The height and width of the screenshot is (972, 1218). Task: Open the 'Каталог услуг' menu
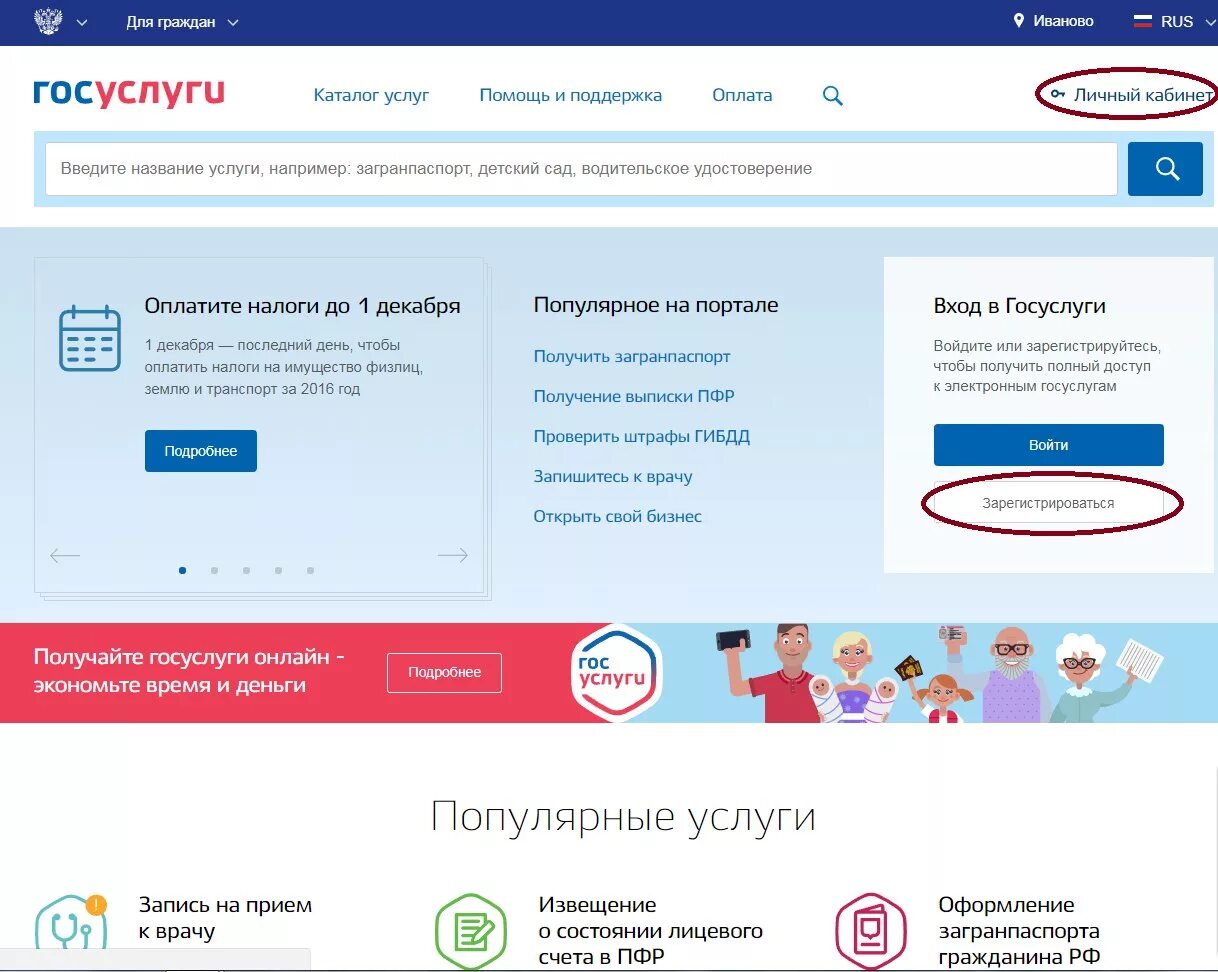coord(371,95)
